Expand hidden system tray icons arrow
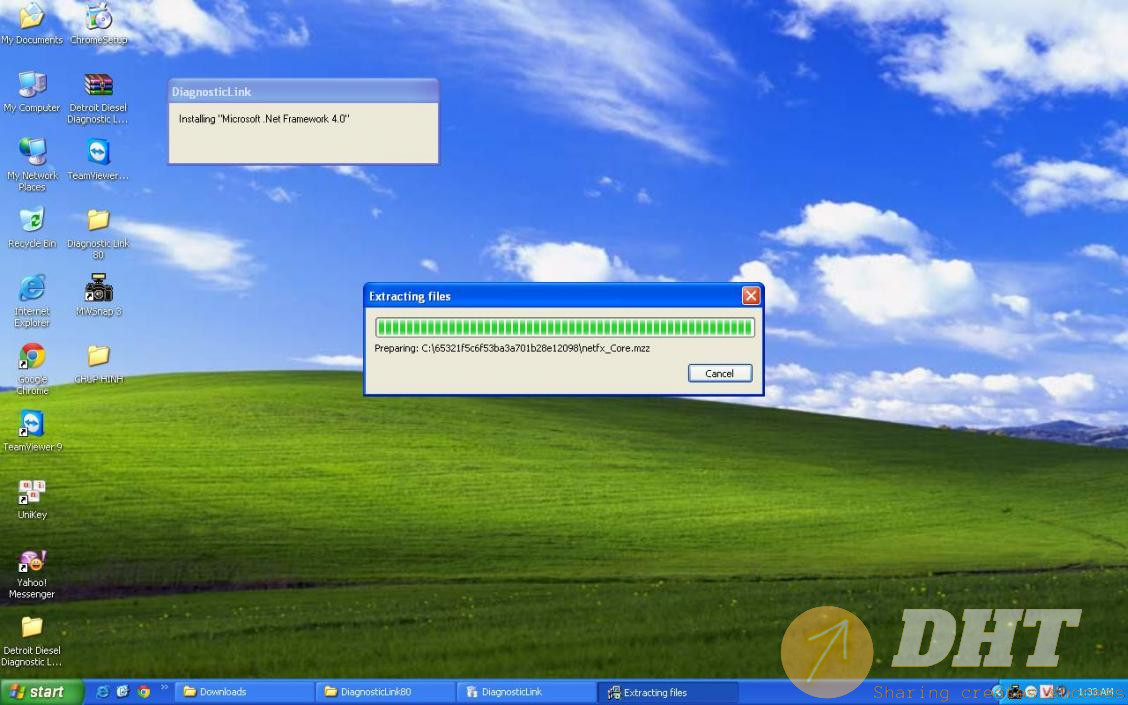This screenshot has height=705, width=1128. click(x=997, y=692)
